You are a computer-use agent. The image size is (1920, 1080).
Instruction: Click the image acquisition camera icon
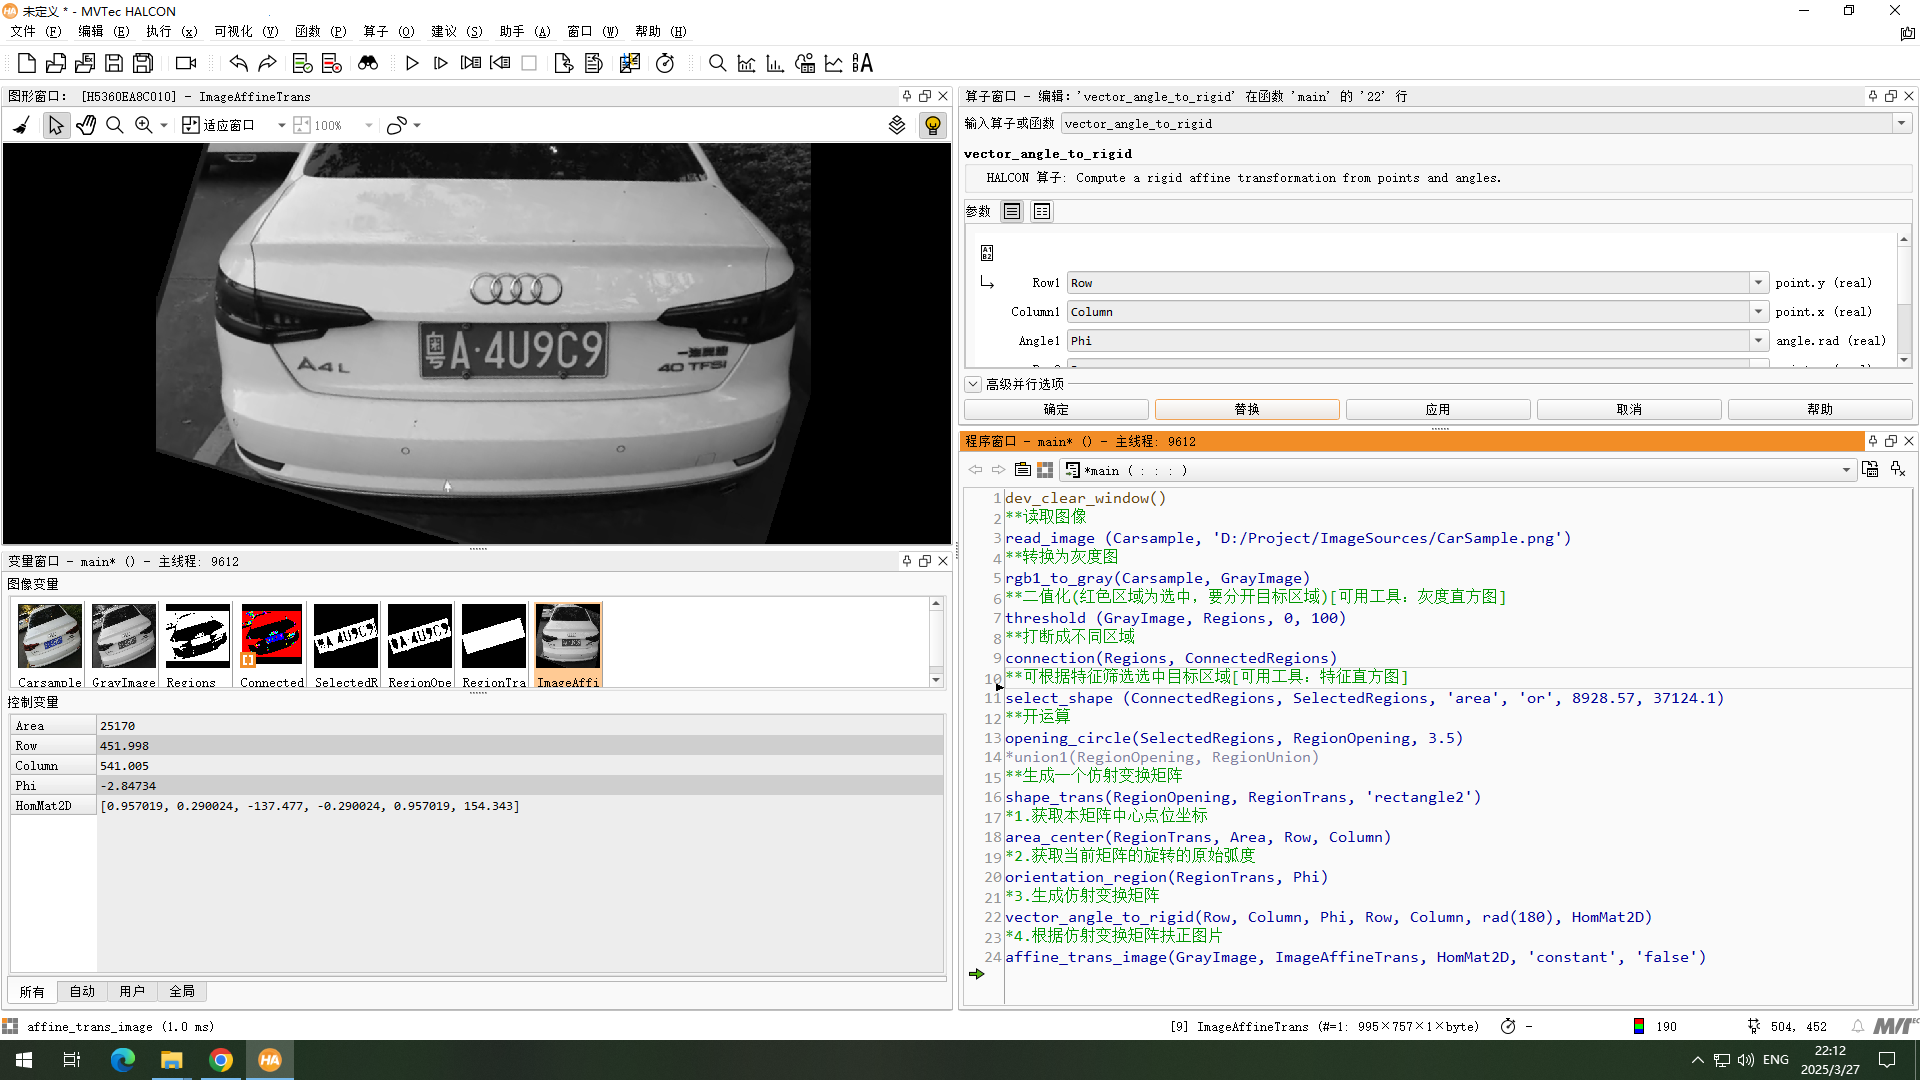pos(186,64)
